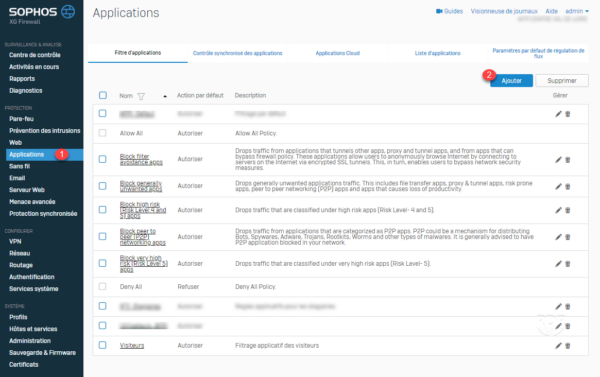Edit the Block generally unwanted apps policy

(558, 186)
